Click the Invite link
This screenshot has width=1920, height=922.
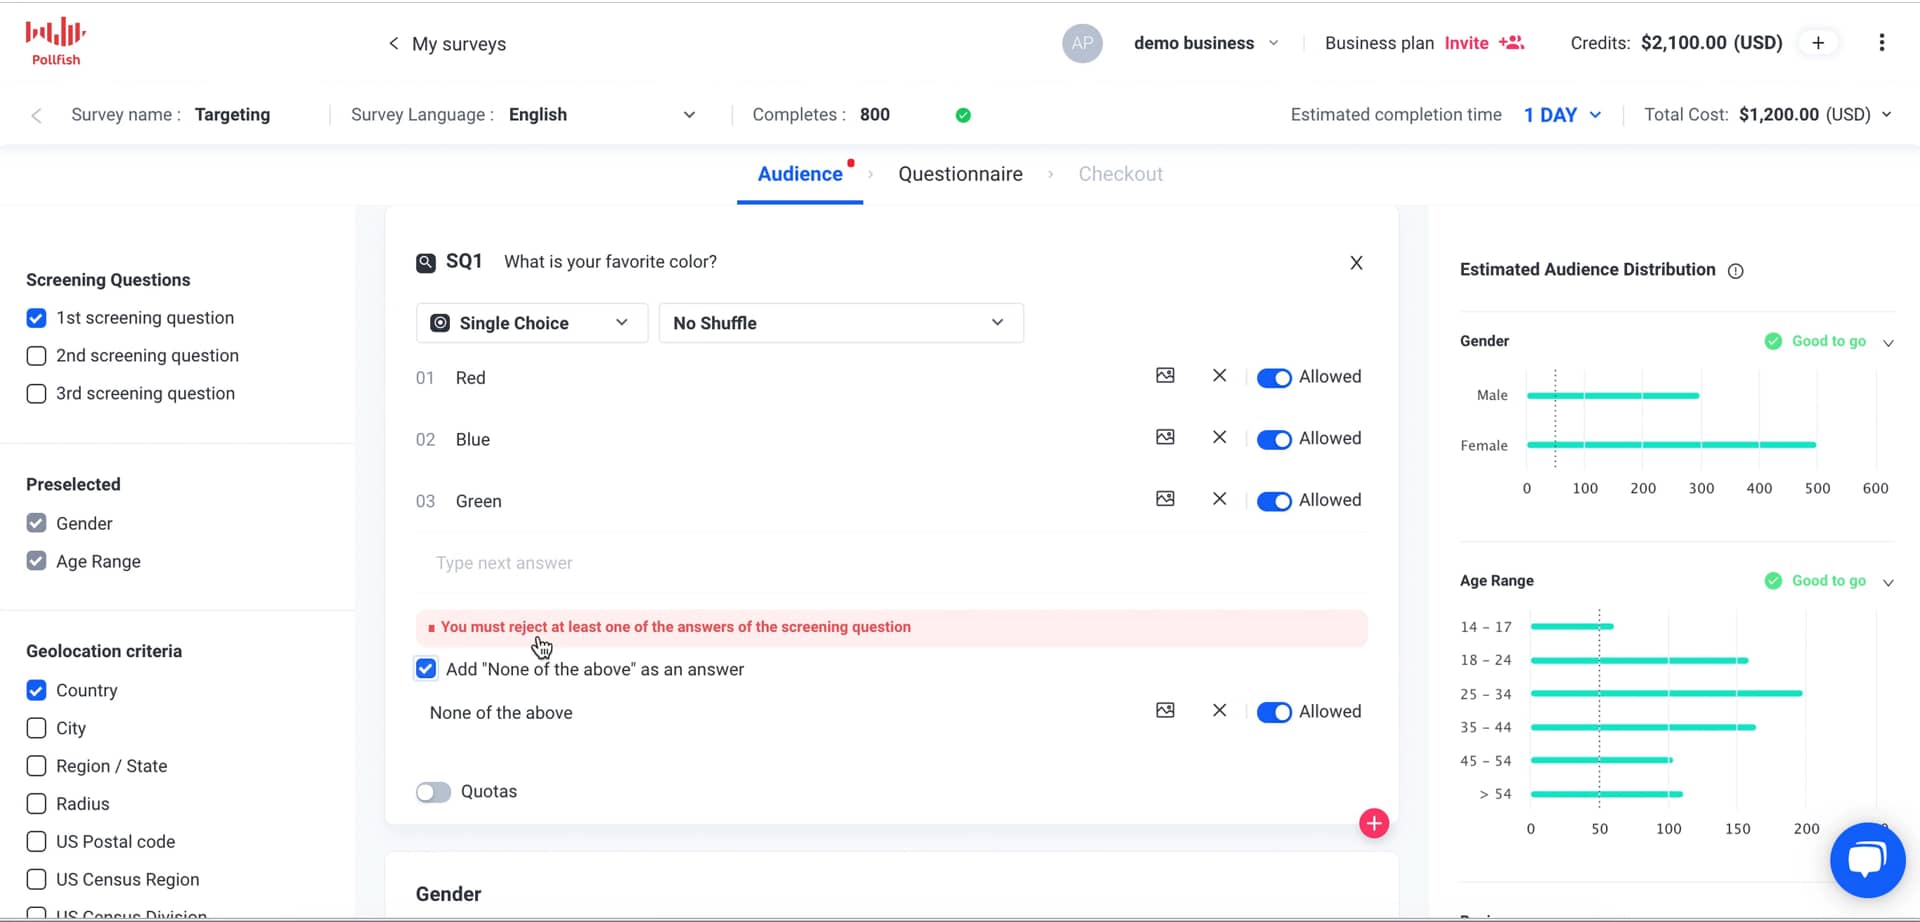[1466, 43]
